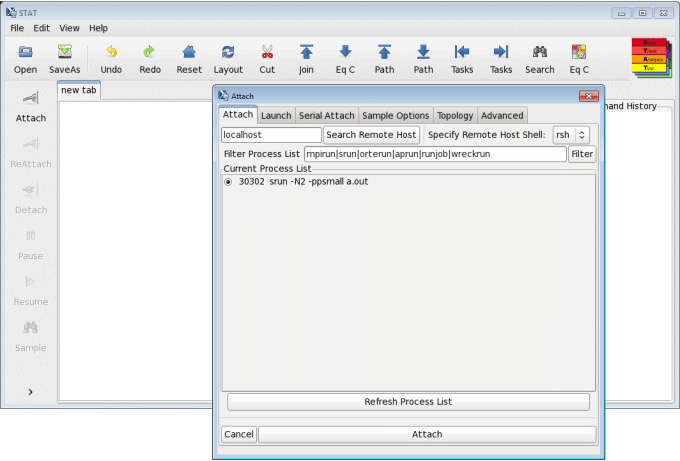The width and height of the screenshot is (680, 461).
Task: Click Refresh Process List button
Action: click(x=408, y=402)
